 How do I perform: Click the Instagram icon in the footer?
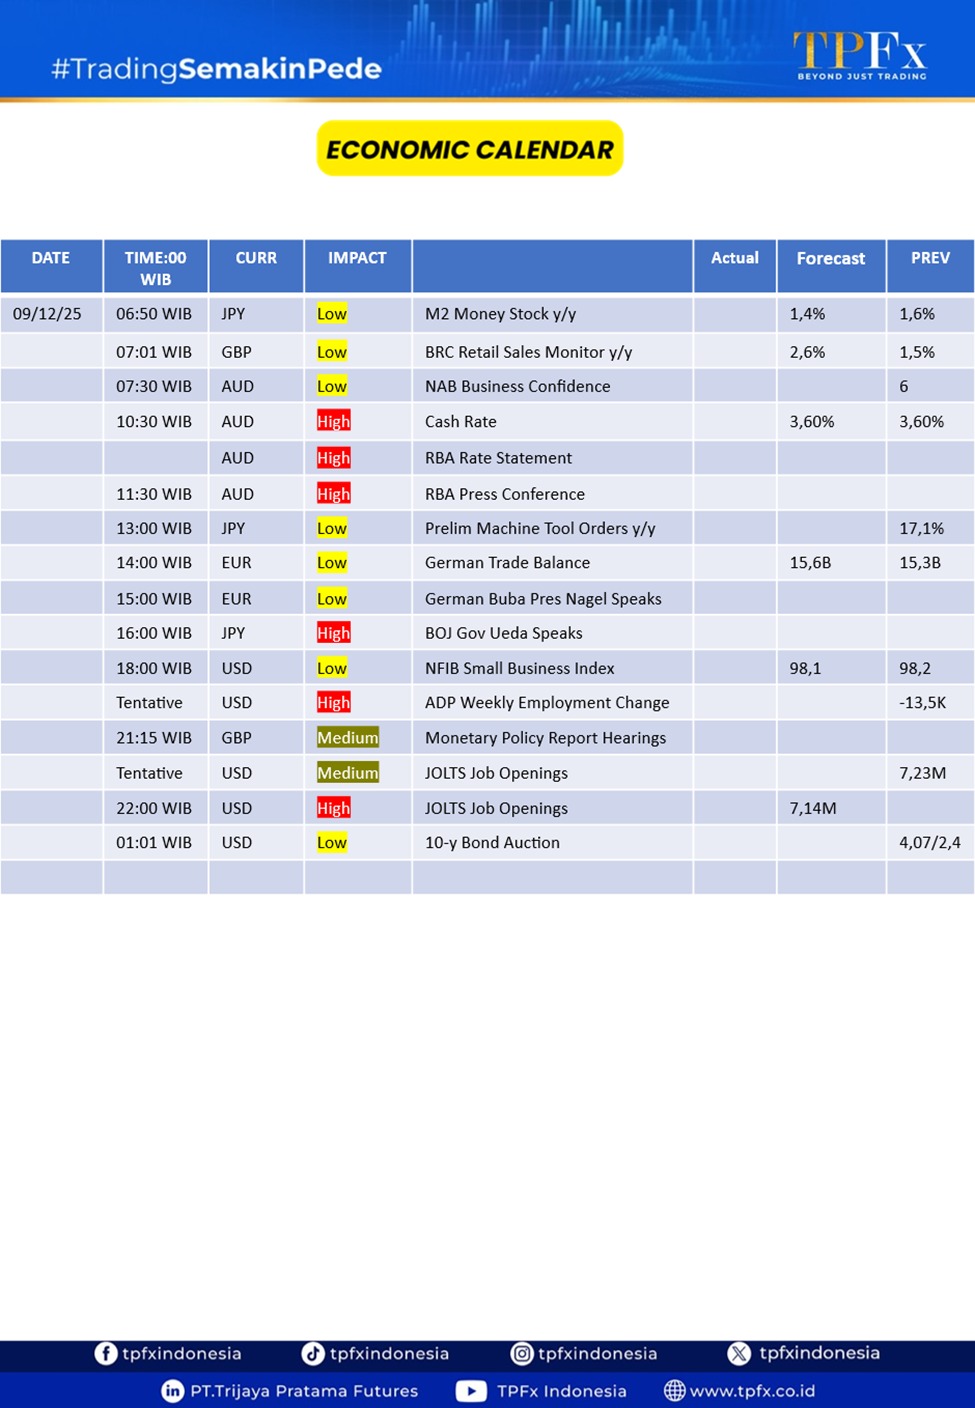[x=522, y=1353]
